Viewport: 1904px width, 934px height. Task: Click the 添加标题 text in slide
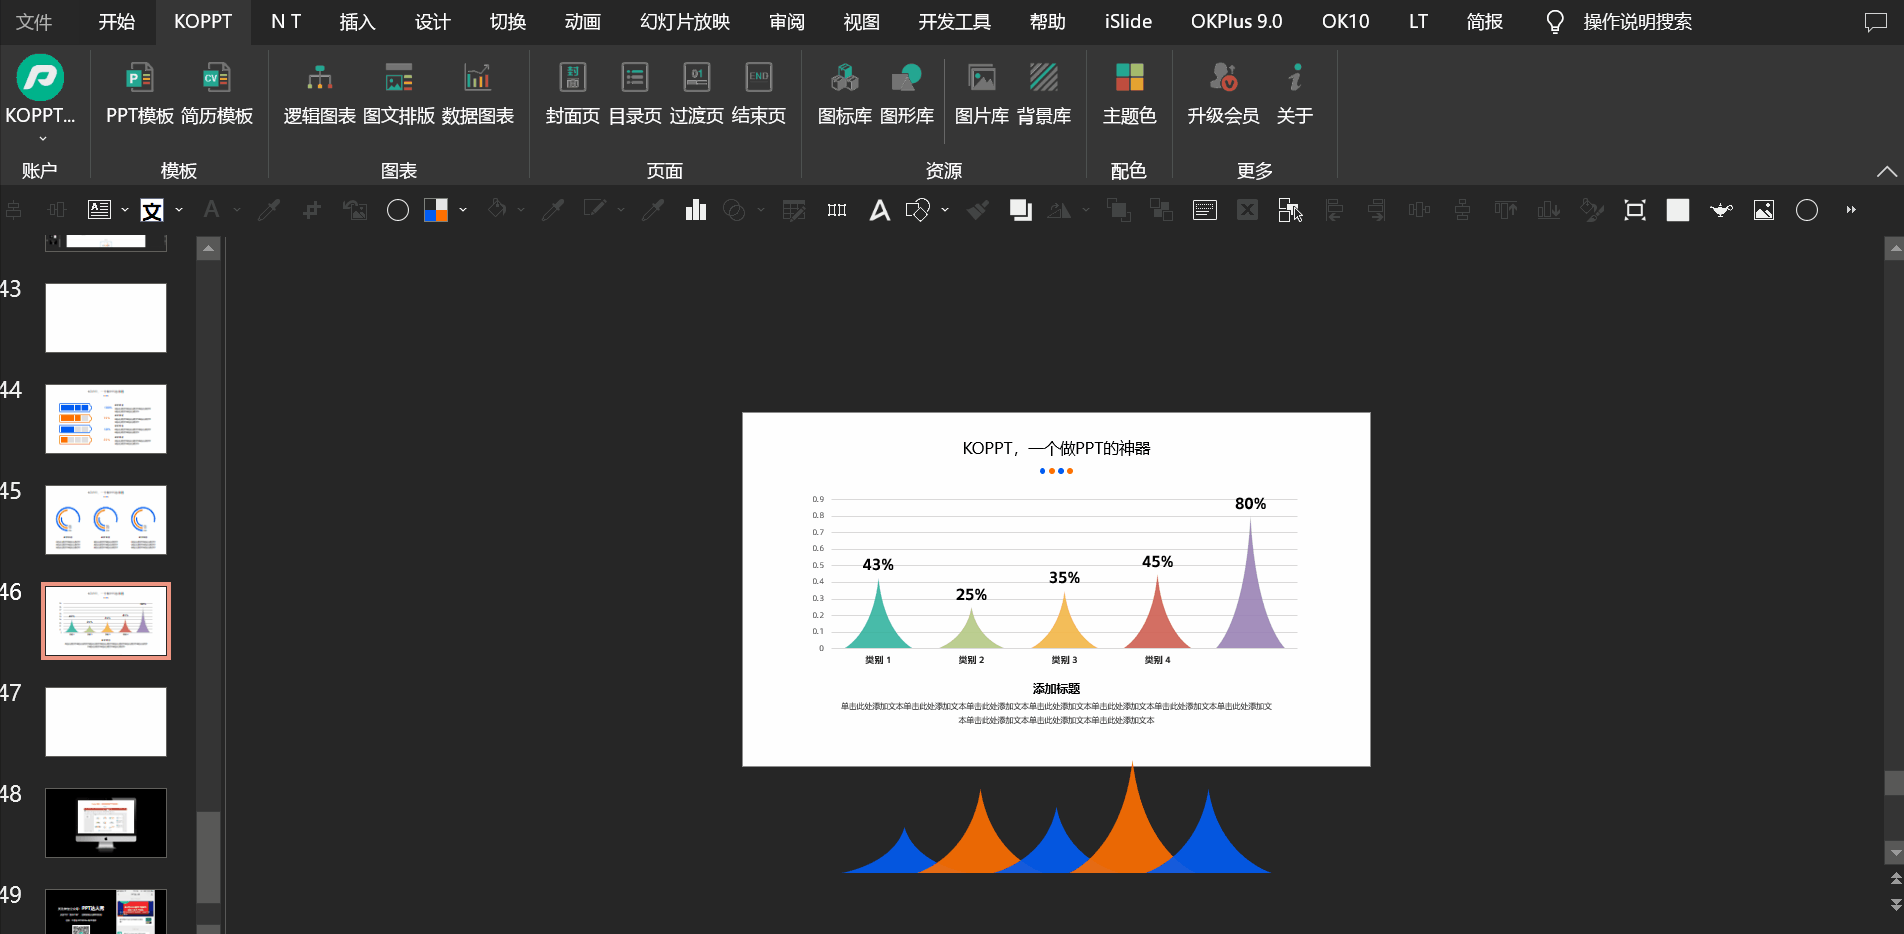point(1056,689)
